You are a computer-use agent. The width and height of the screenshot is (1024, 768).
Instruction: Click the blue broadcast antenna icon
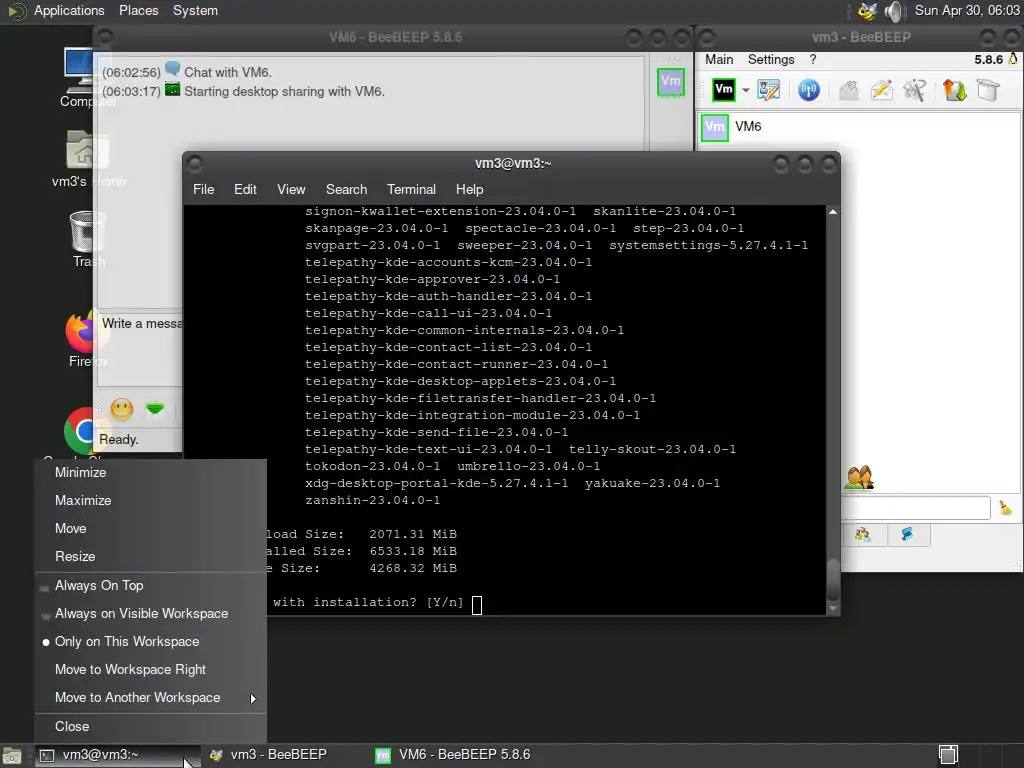(808, 89)
